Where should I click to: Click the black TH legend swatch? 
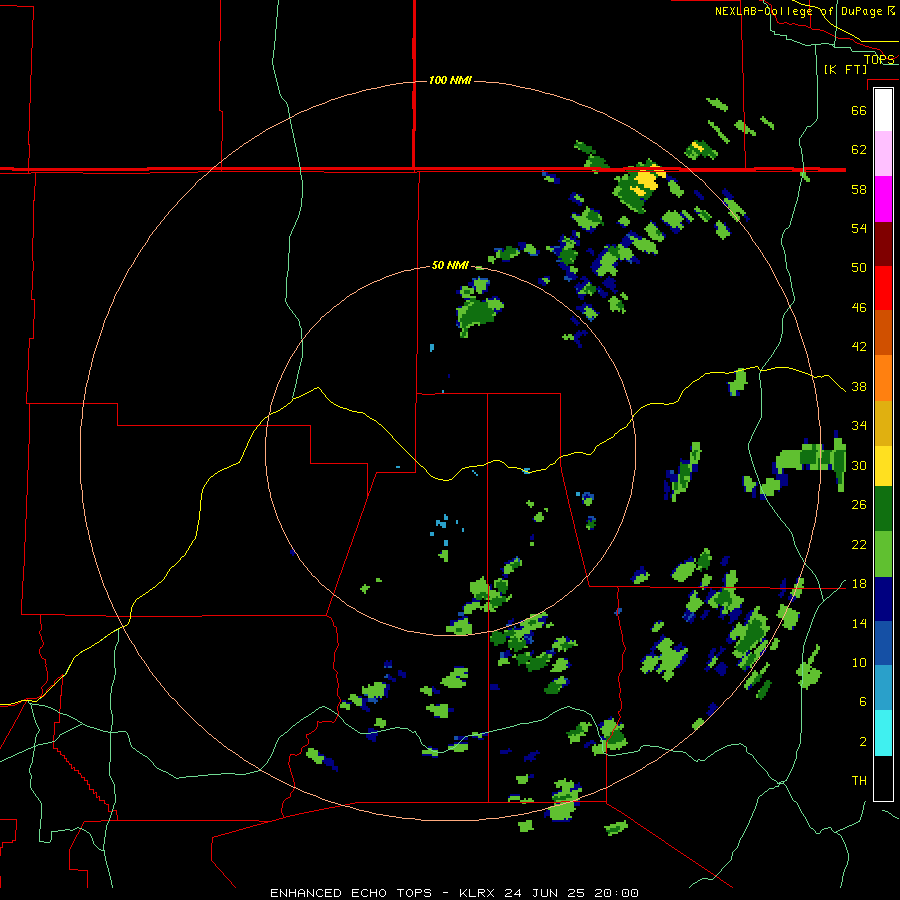[x=883, y=777]
